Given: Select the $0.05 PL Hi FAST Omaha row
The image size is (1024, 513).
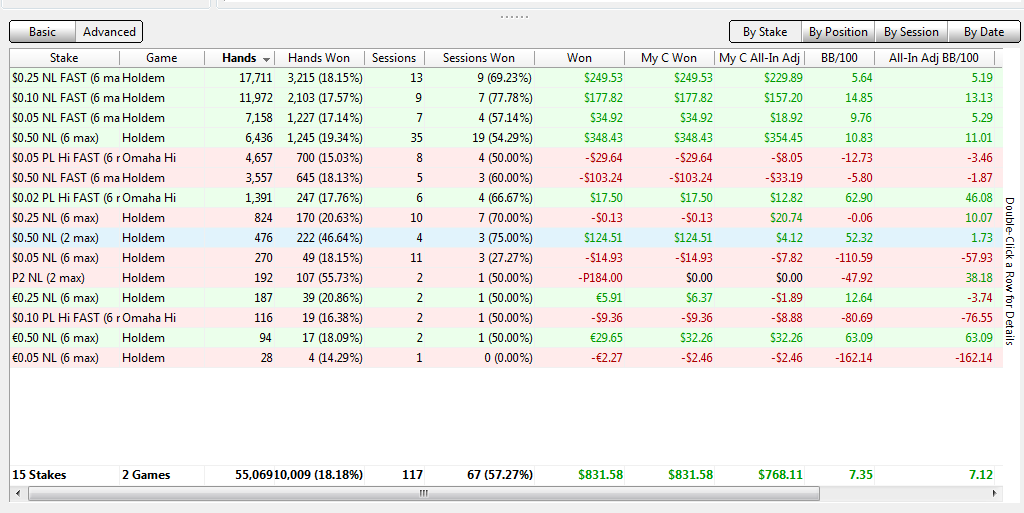Looking at the screenshot, I should [506, 157].
